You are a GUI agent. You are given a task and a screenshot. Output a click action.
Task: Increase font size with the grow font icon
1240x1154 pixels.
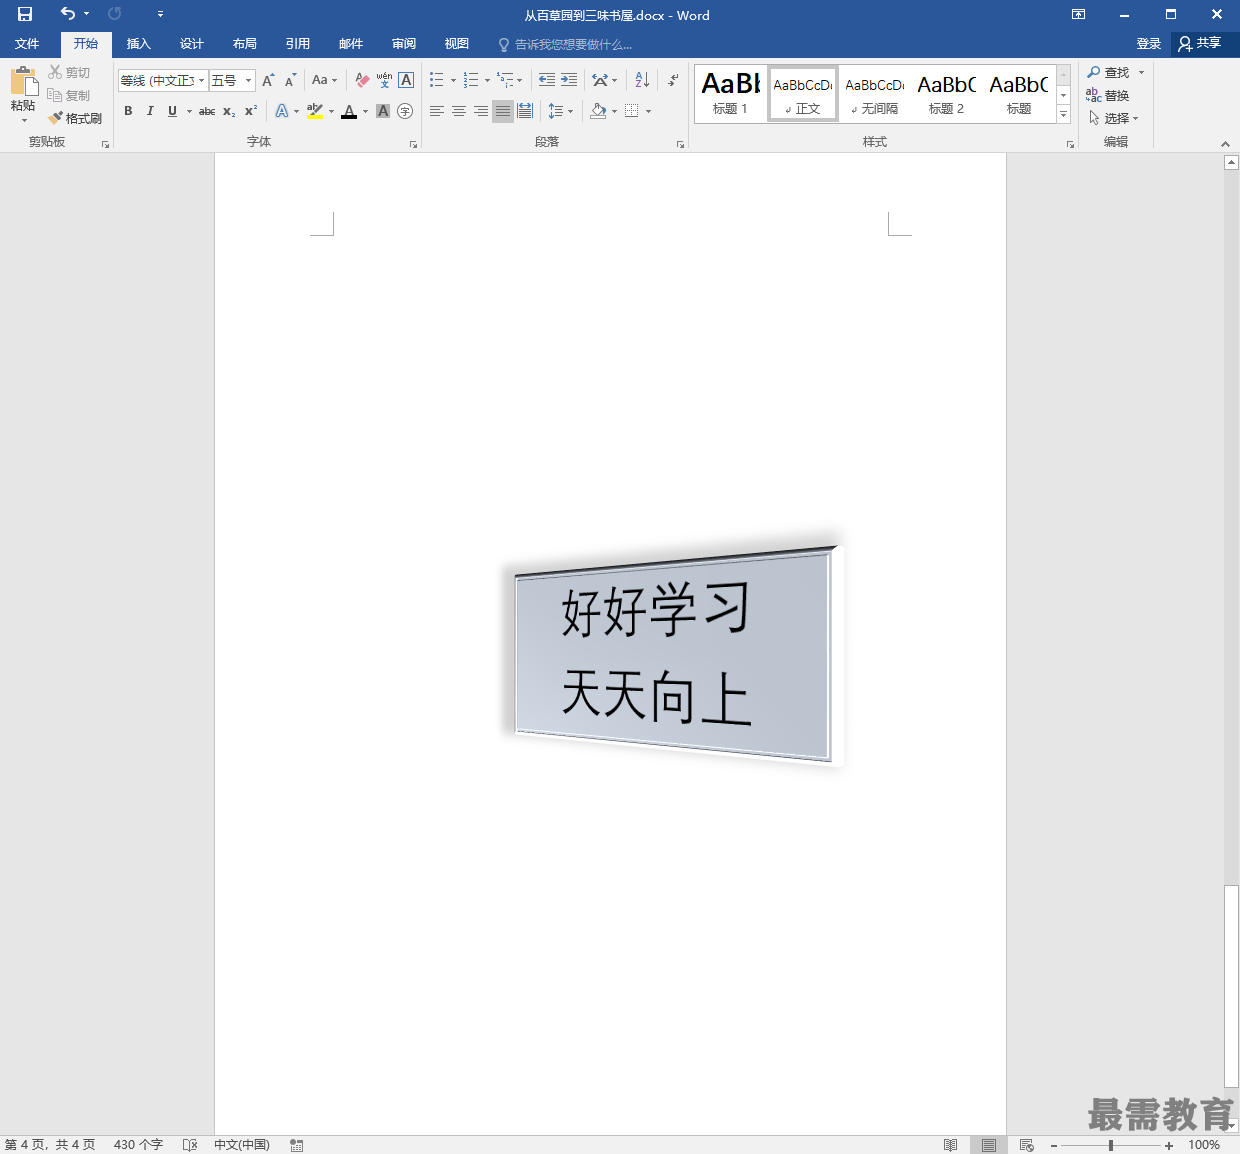pyautogui.click(x=268, y=81)
